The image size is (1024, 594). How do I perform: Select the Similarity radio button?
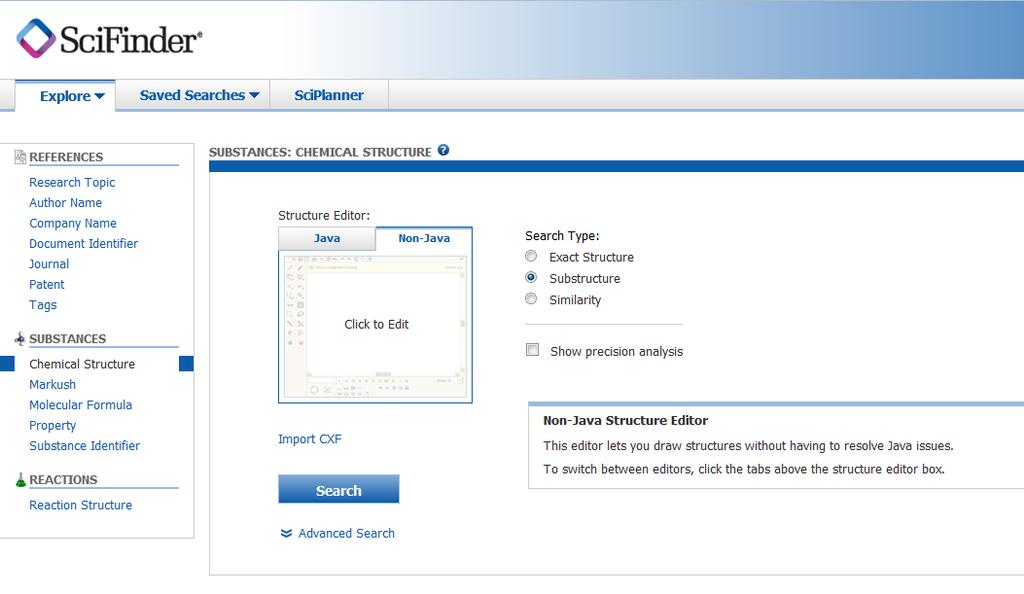click(531, 299)
